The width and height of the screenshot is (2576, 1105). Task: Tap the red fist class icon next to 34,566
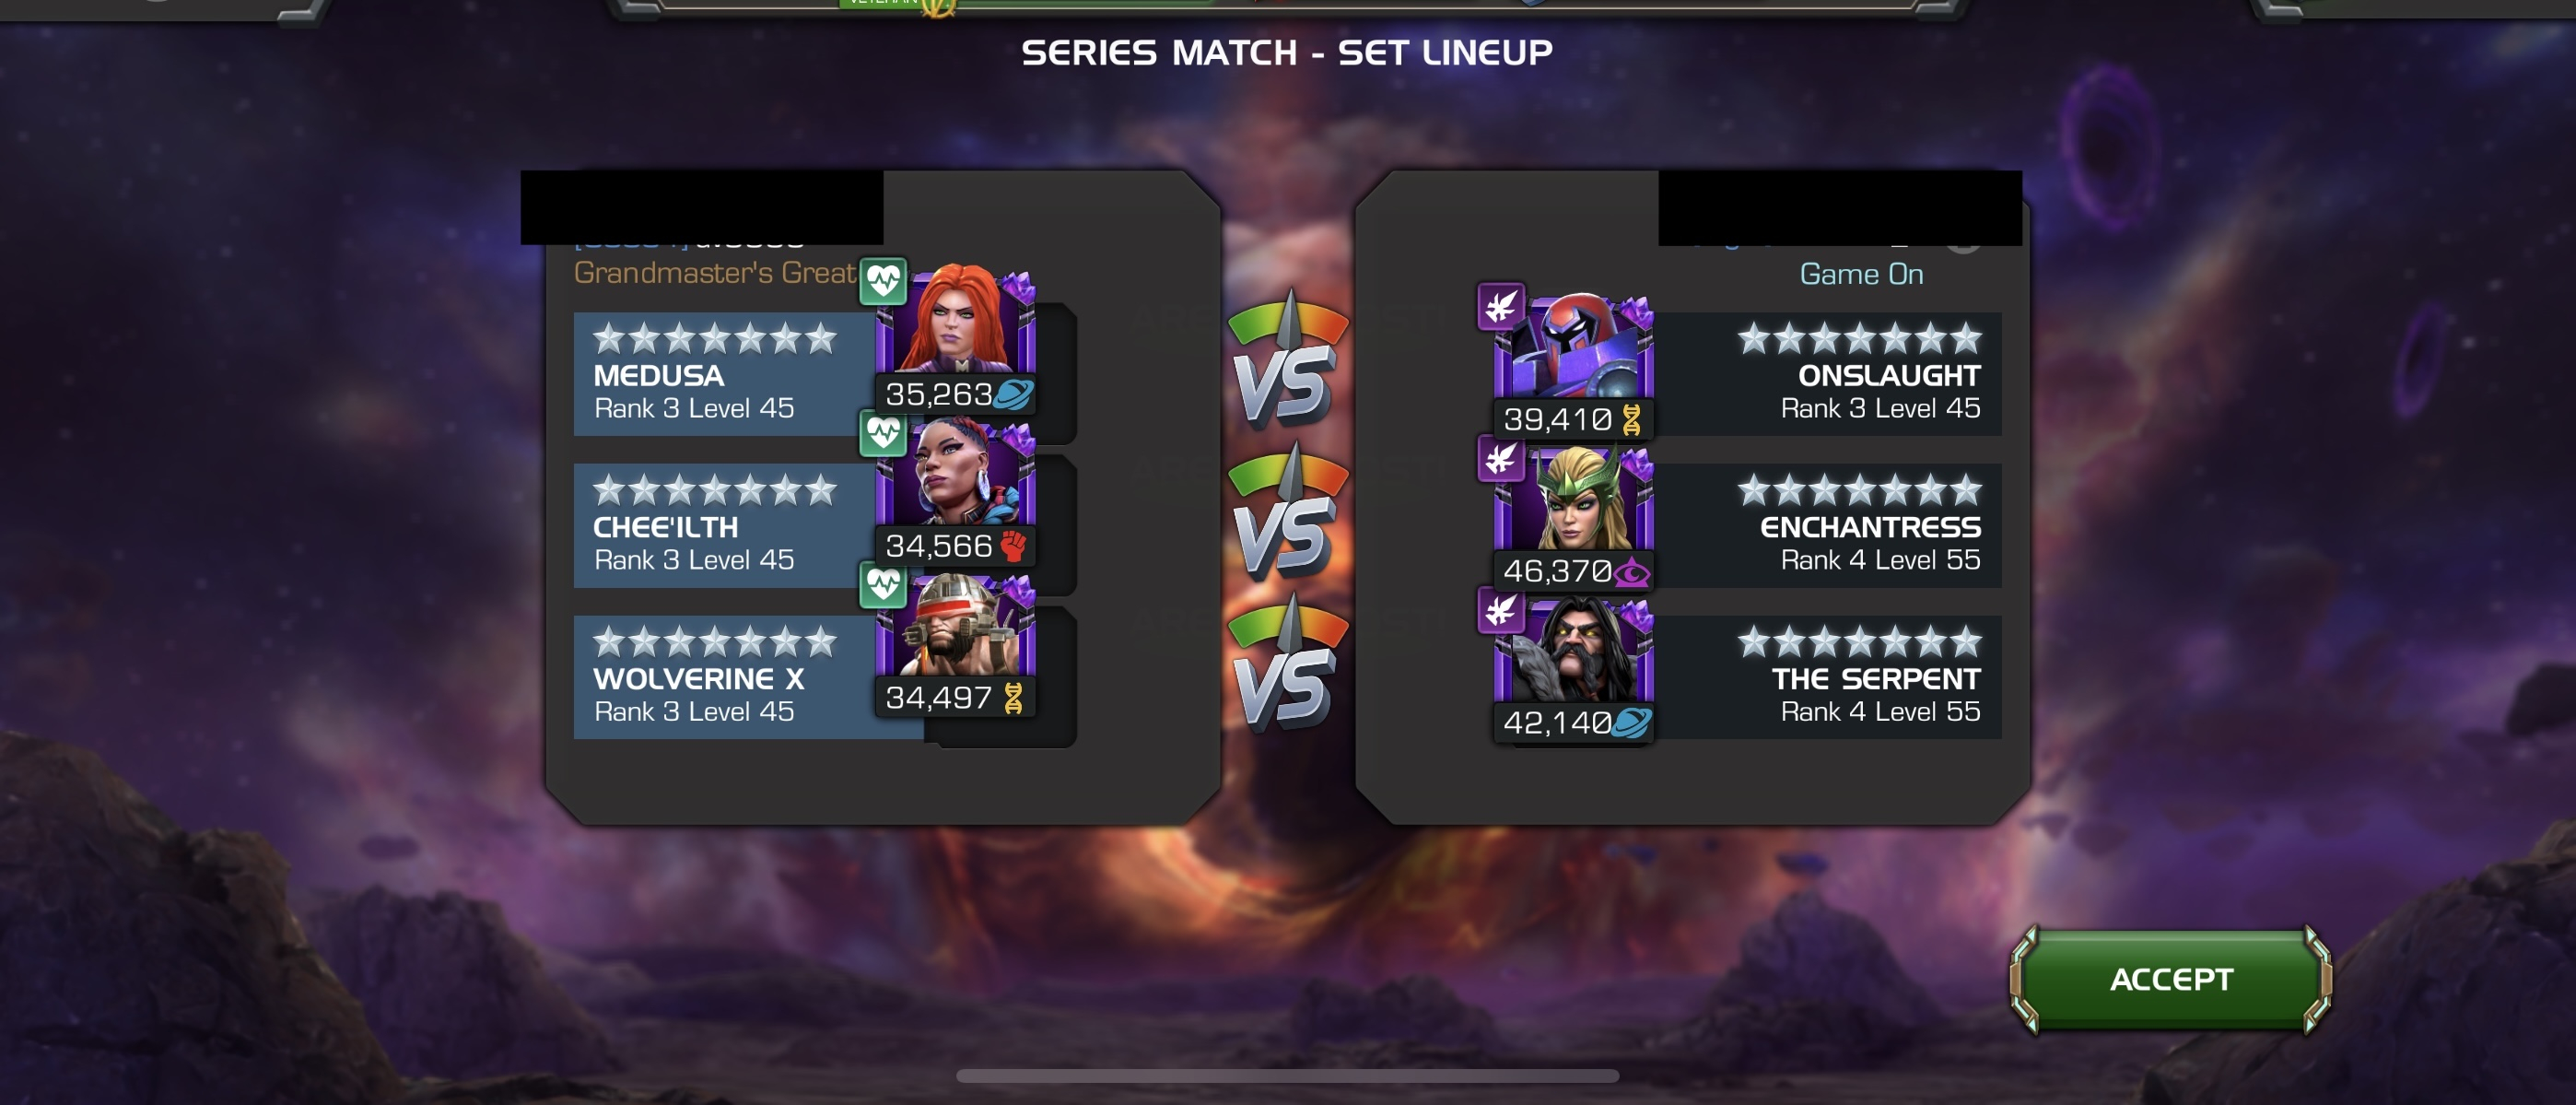(1014, 546)
